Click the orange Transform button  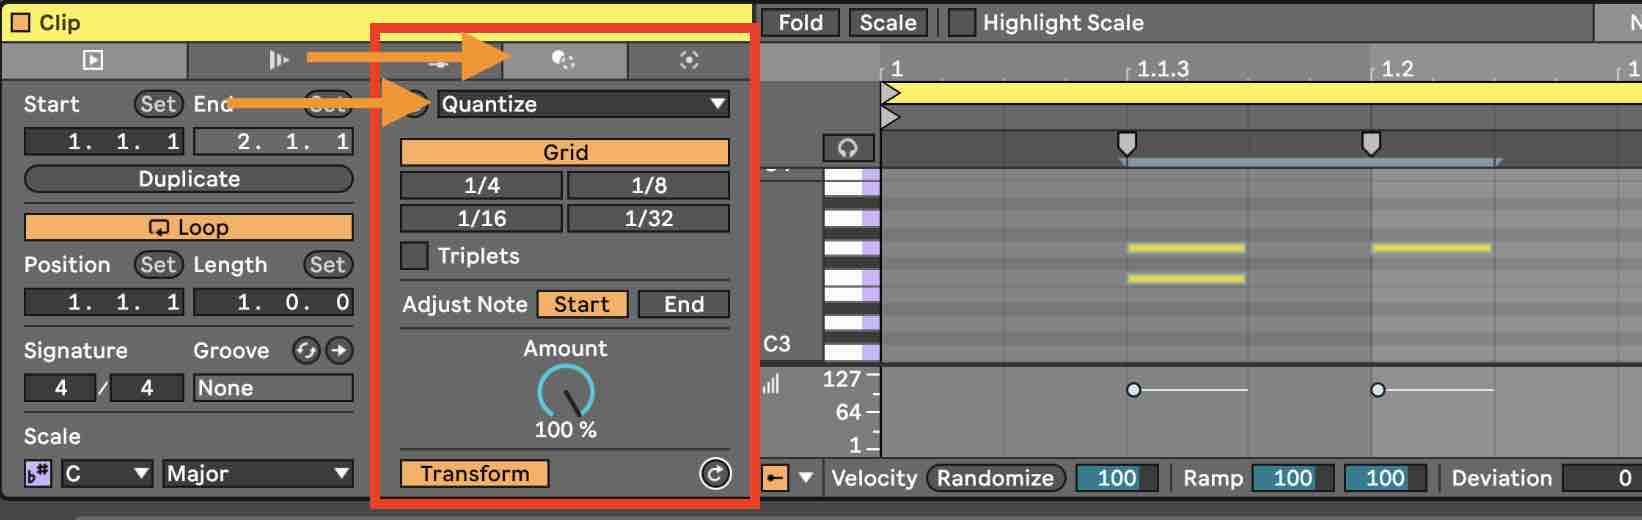point(475,473)
